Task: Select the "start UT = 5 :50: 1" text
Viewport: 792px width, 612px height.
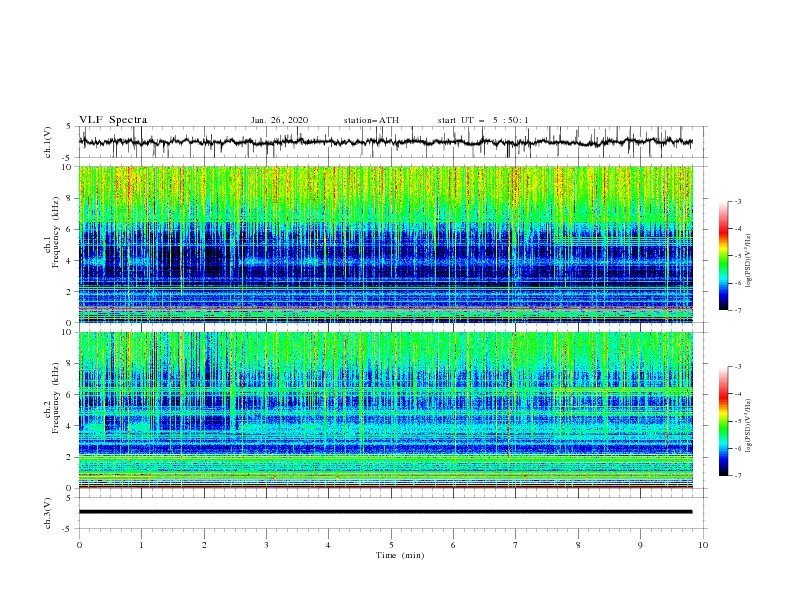Action: pos(483,120)
